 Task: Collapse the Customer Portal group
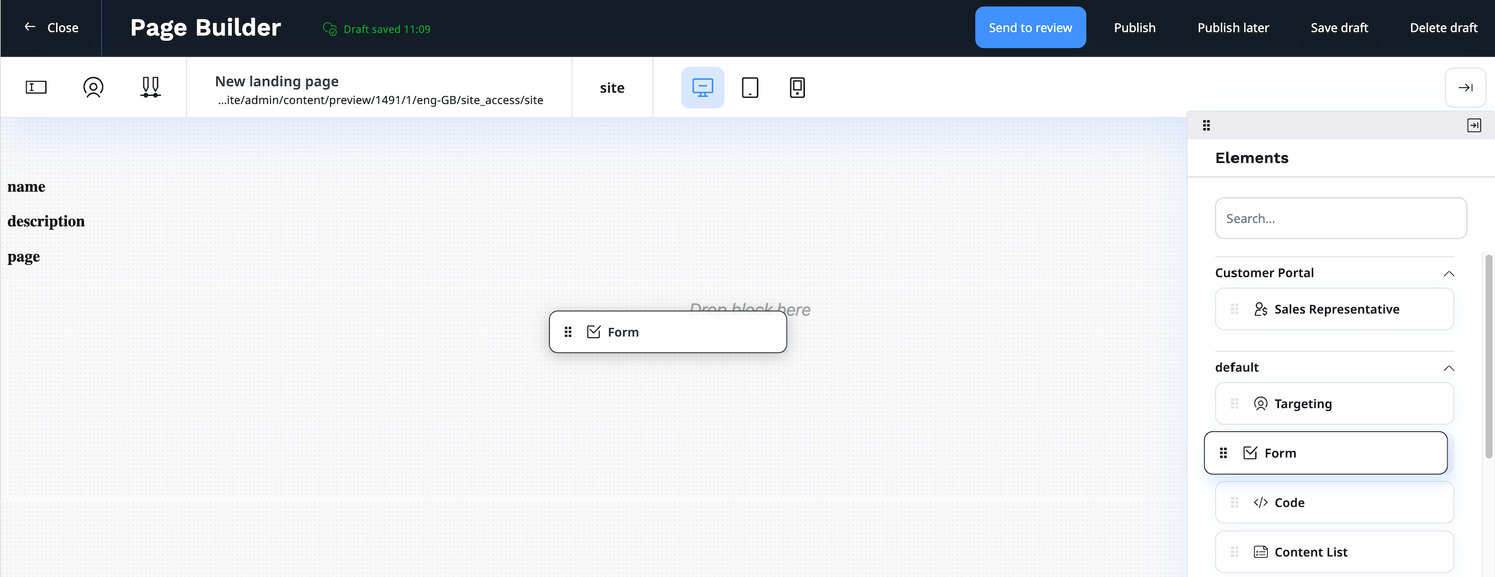tap(1448, 273)
